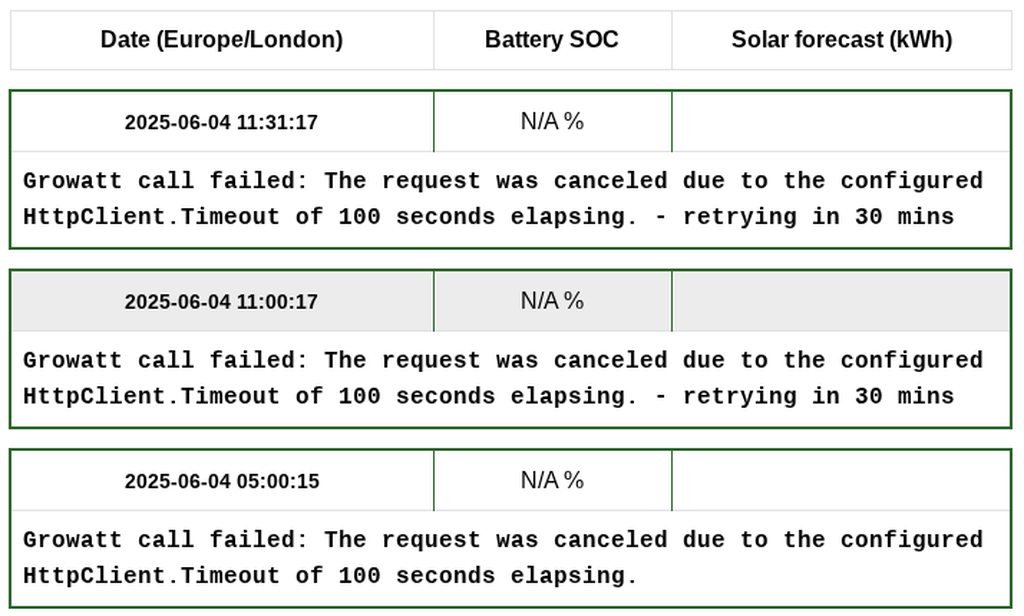Click the Battery SOC column header
This screenshot has height=616, width=1024.
click(x=551, y=40)
